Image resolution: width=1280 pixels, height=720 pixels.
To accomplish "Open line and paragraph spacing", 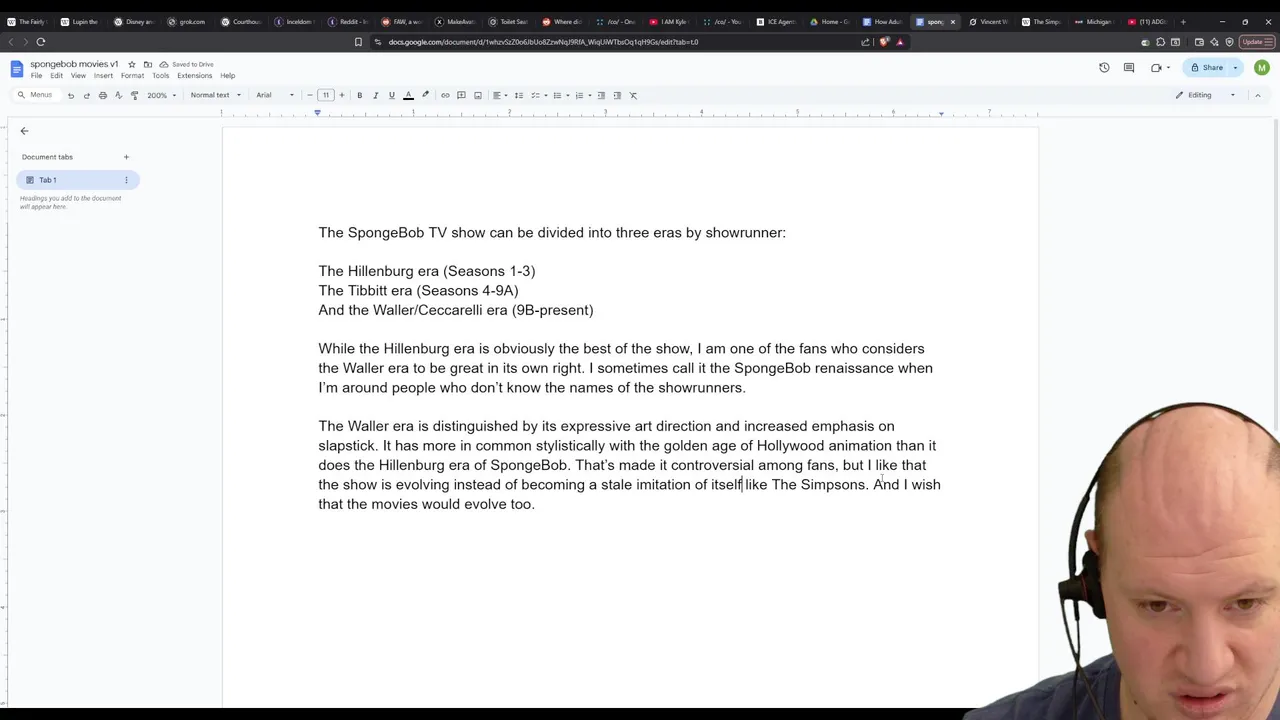I will click(x=518, y=95).
